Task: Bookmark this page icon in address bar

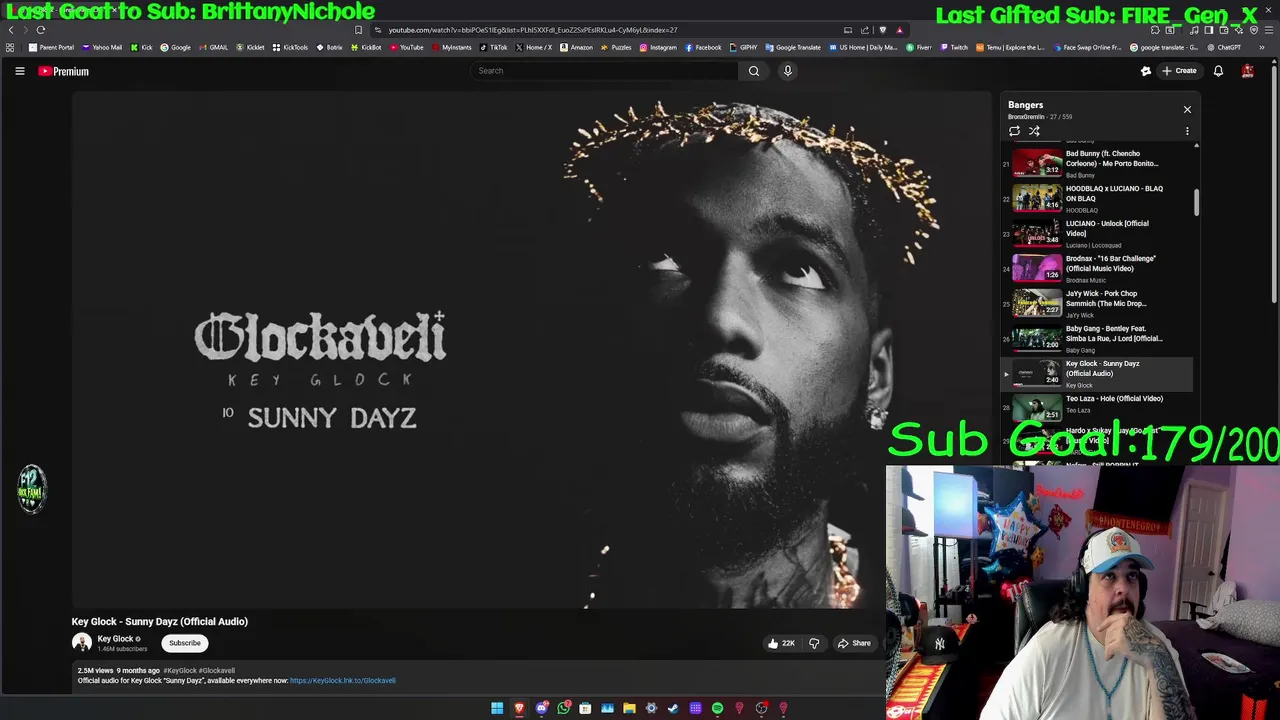Action: click(358, 30)
